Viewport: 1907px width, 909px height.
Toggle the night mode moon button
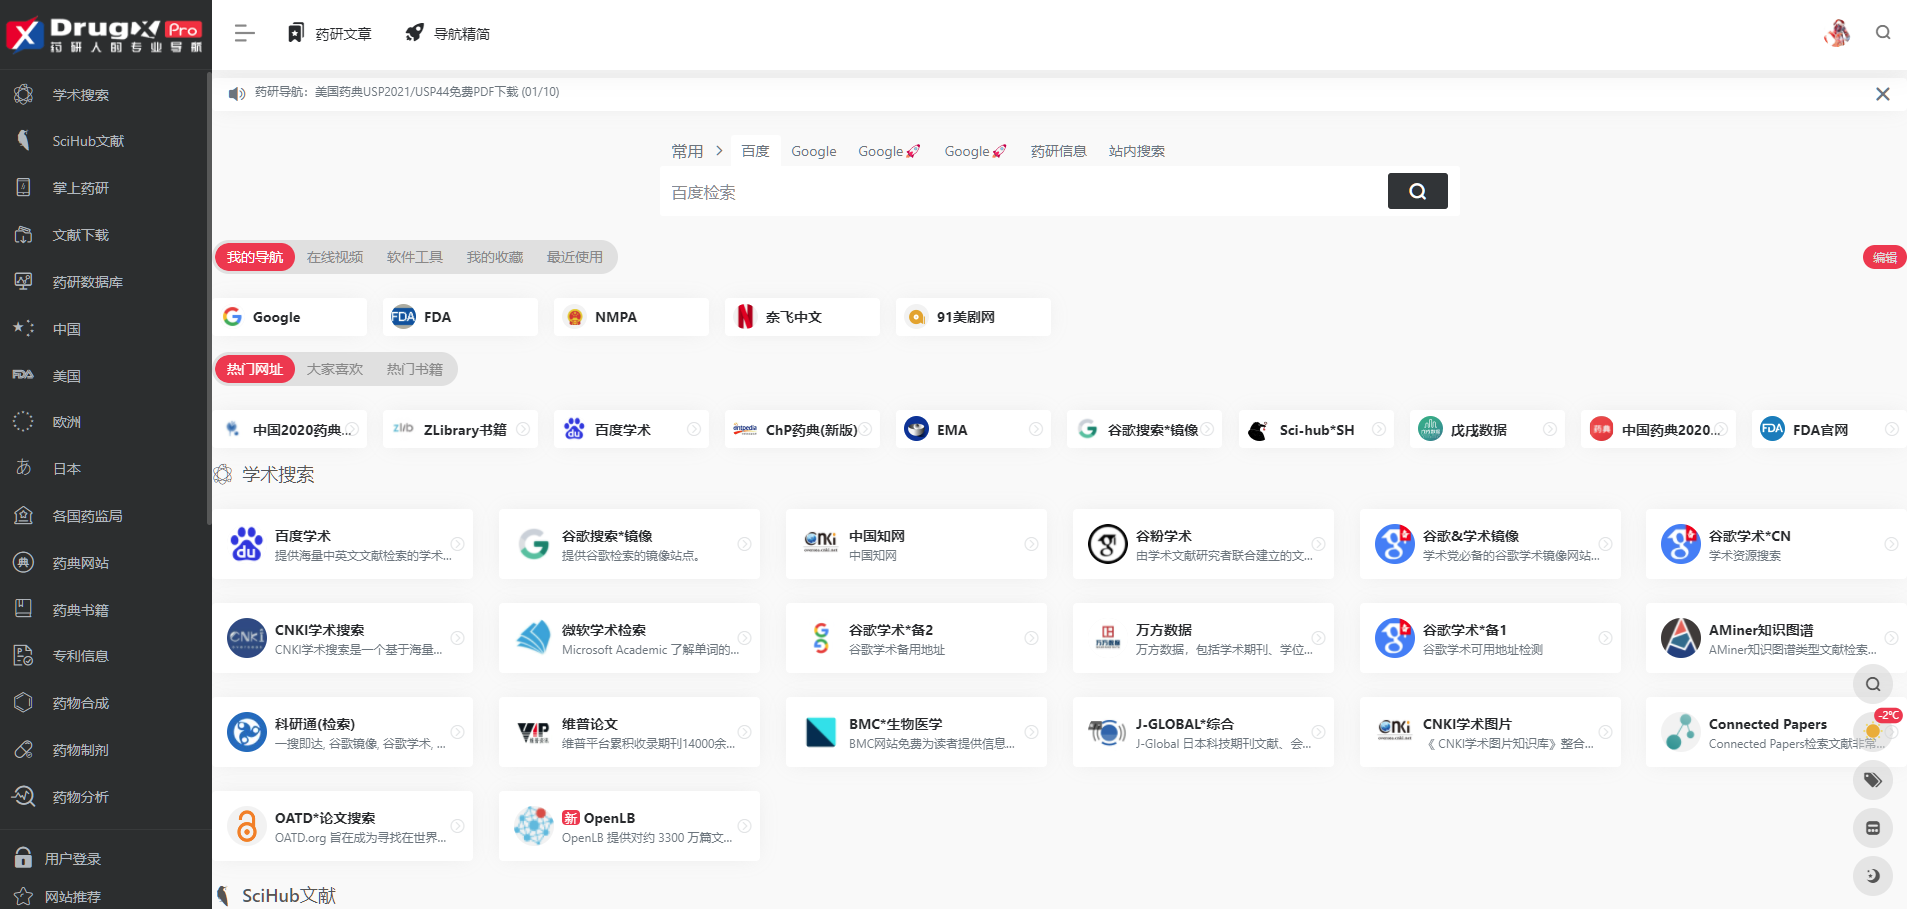click(x=1873, y=876)
